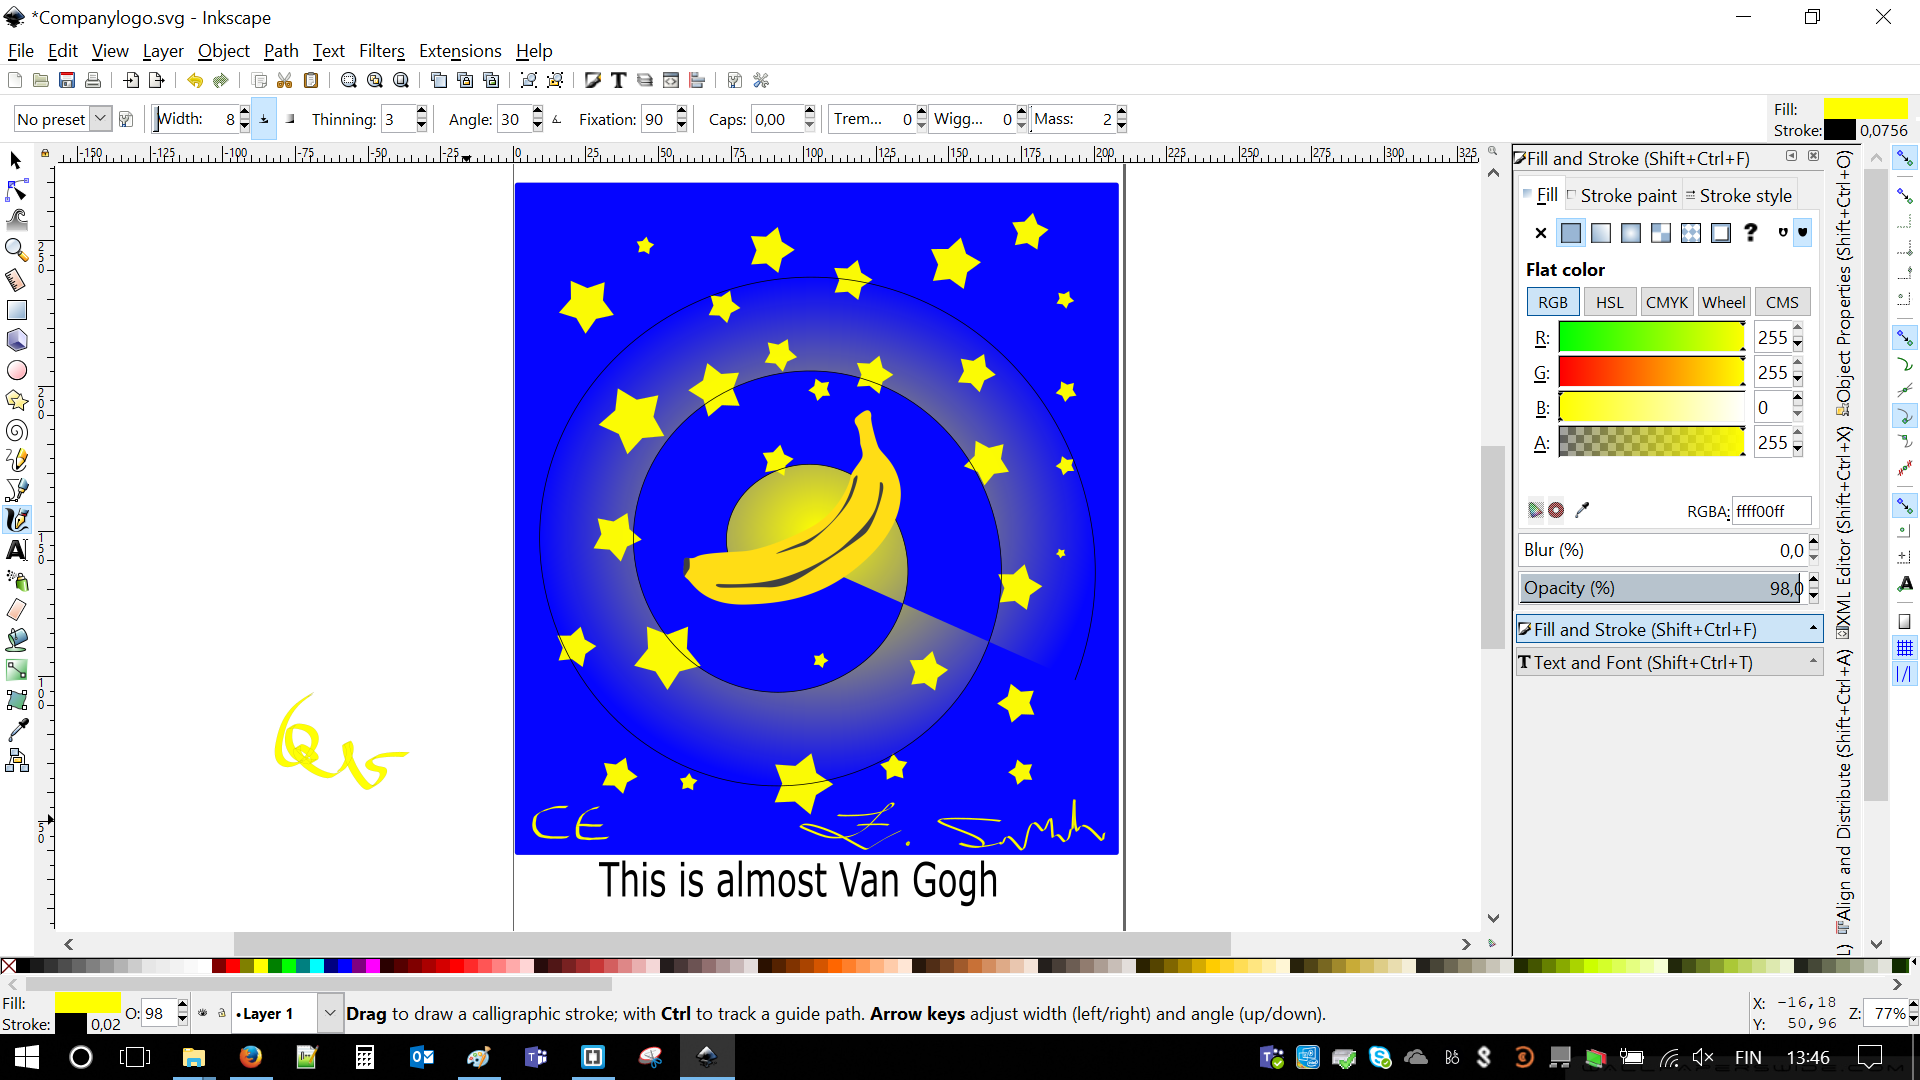Open the Print document icon
Viewport: 1920px width, 1080px height.
tap(93, 80)
